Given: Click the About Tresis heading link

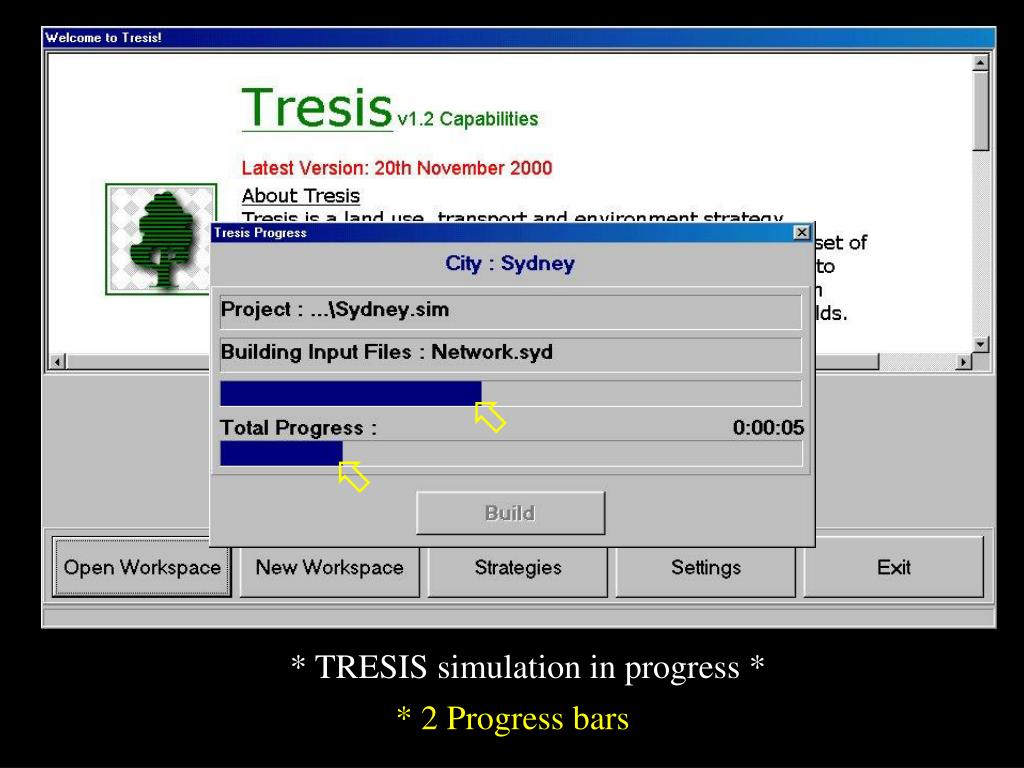Looking at the screenshot, I should pos(300,195).
